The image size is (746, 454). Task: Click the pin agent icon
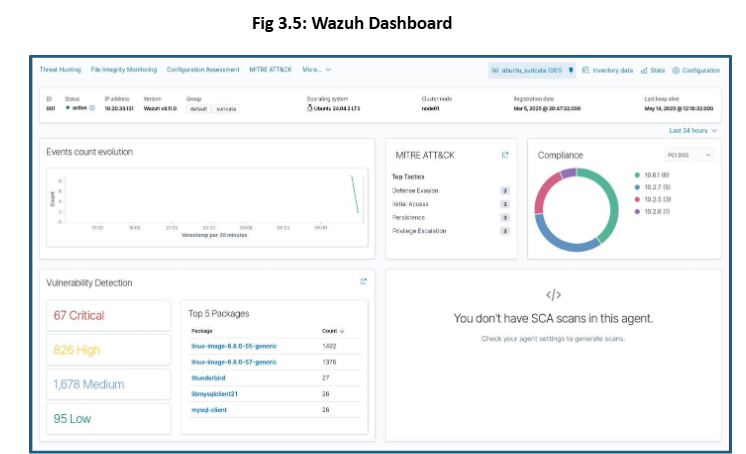[571, 70]
